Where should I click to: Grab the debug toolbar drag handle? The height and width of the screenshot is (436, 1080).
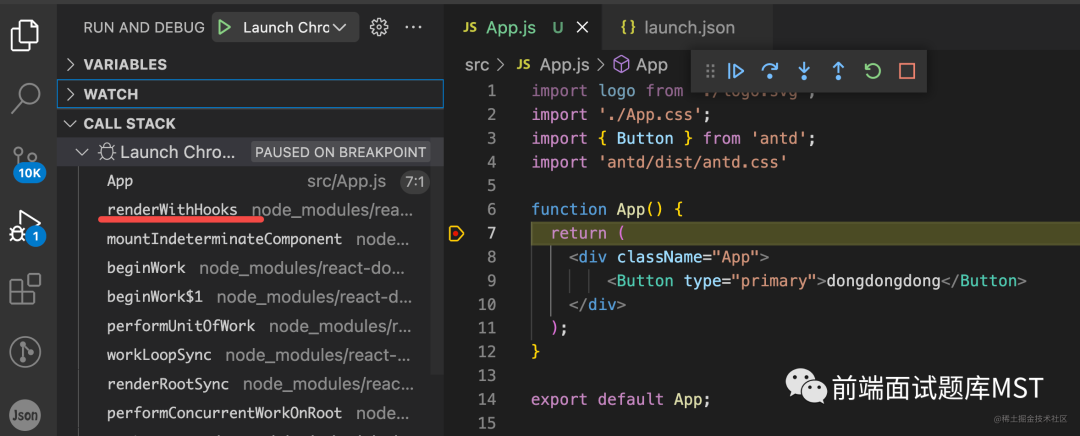tap(711, 71)
